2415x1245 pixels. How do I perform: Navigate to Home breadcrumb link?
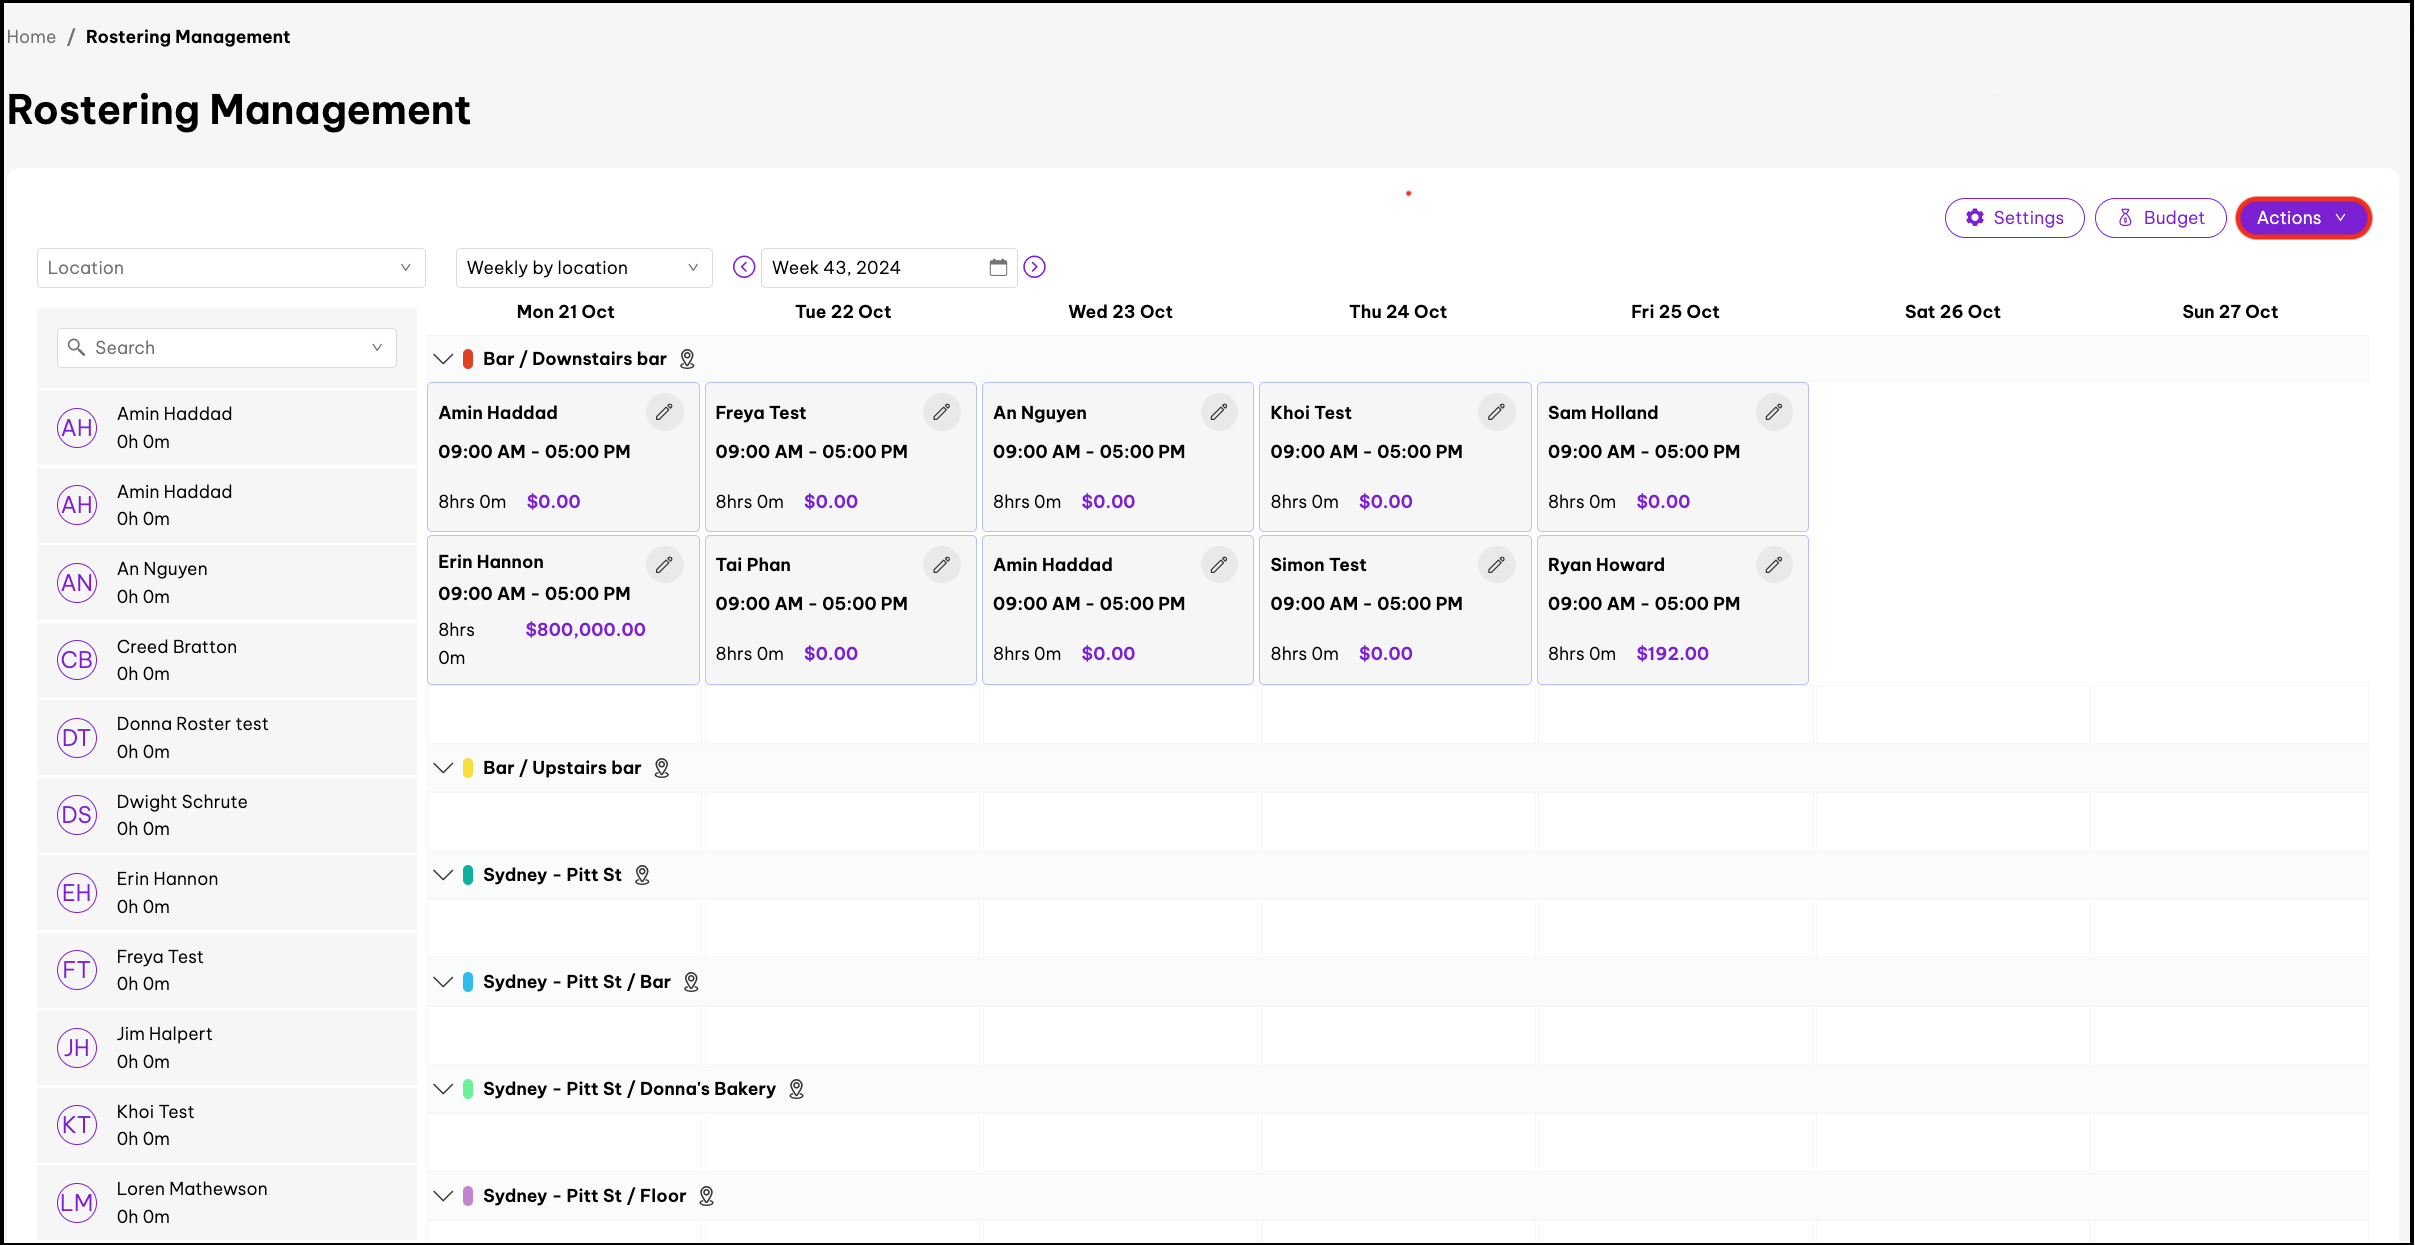coord(31,37)
